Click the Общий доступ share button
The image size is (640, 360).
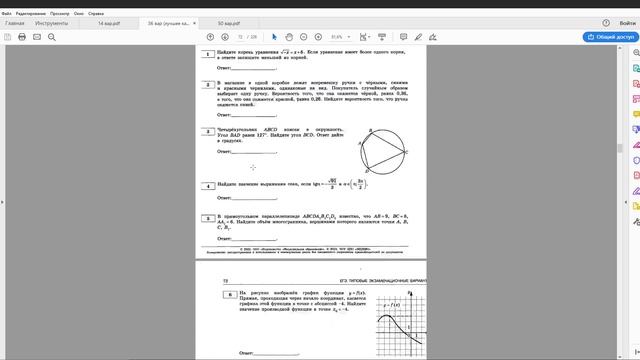point(611,37)
